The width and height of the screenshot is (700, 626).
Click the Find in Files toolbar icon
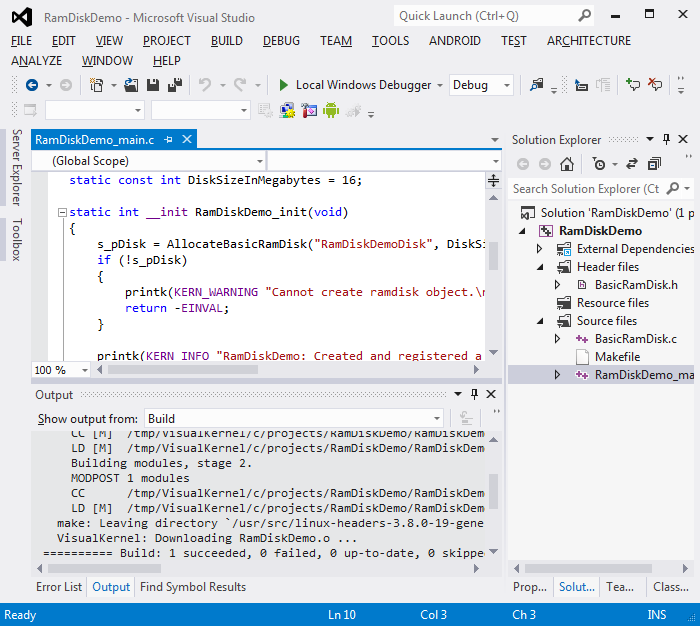pyautogui.click(x=536, y=84)
